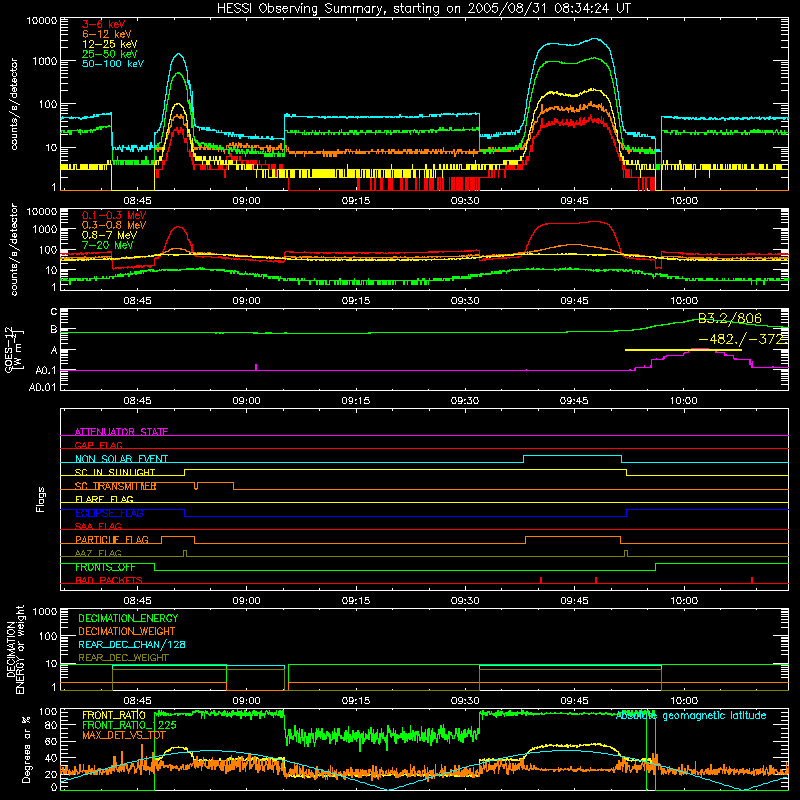Screen dimensions: 800x800
Task: Click the FLARE_FLAG label
Action: pyautogui.click(x=104, y=499)
